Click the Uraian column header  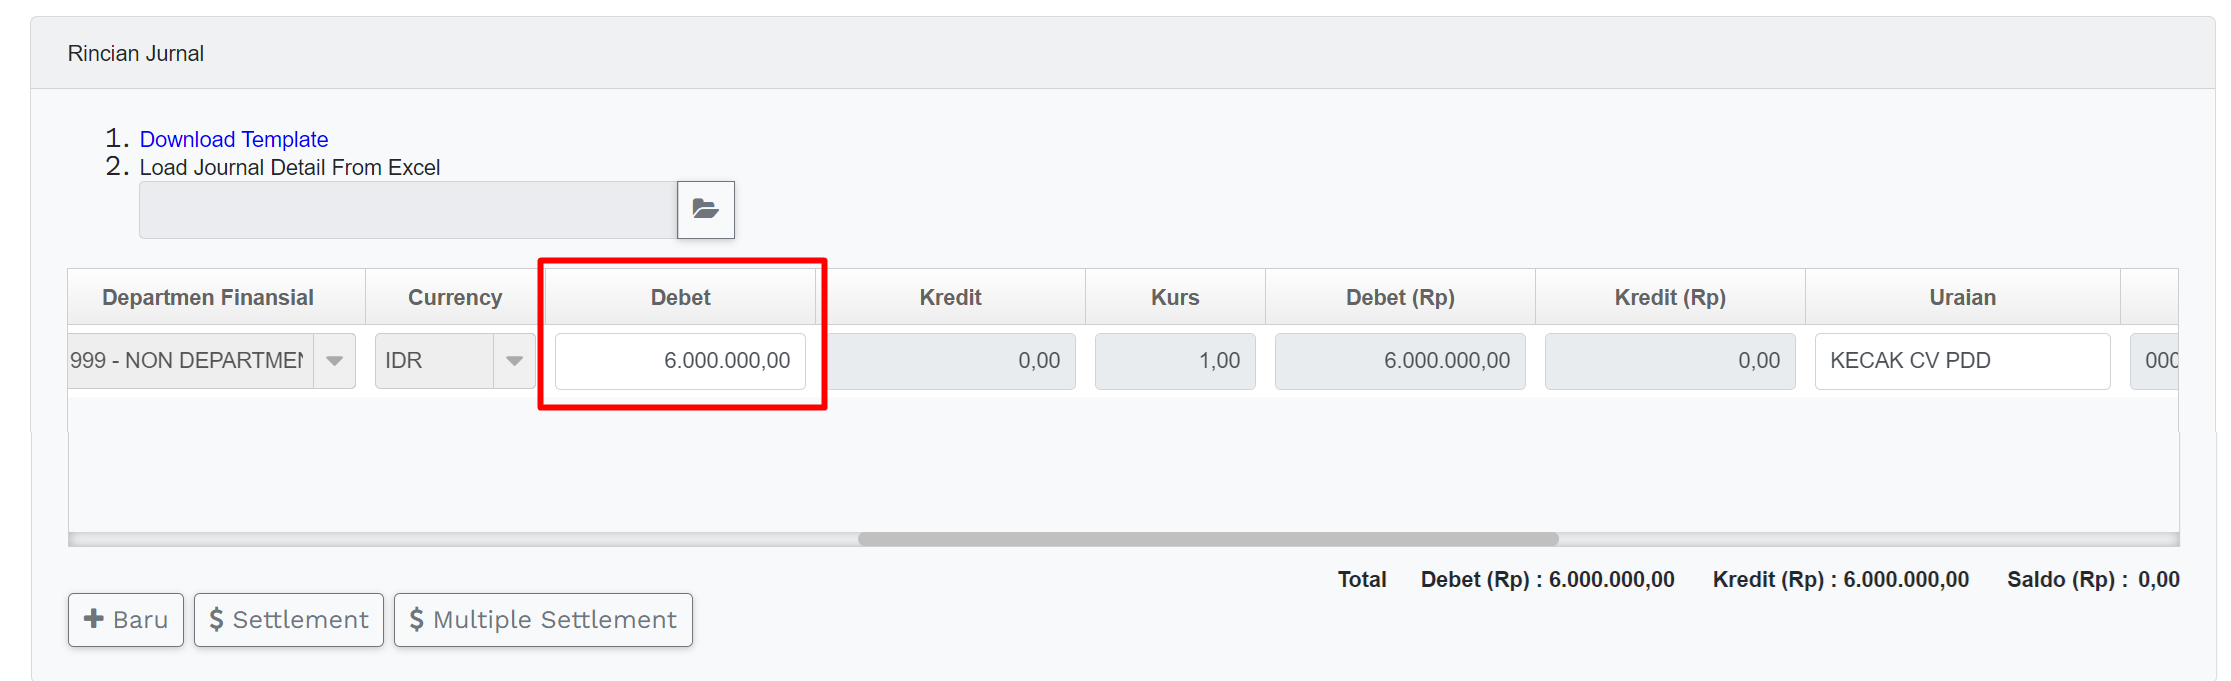(x=1962, y=298)
